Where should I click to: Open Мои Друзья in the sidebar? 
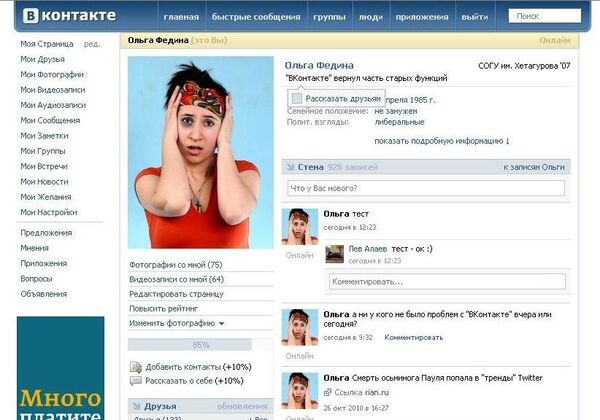pyautogui.click(x=42, y=59)
